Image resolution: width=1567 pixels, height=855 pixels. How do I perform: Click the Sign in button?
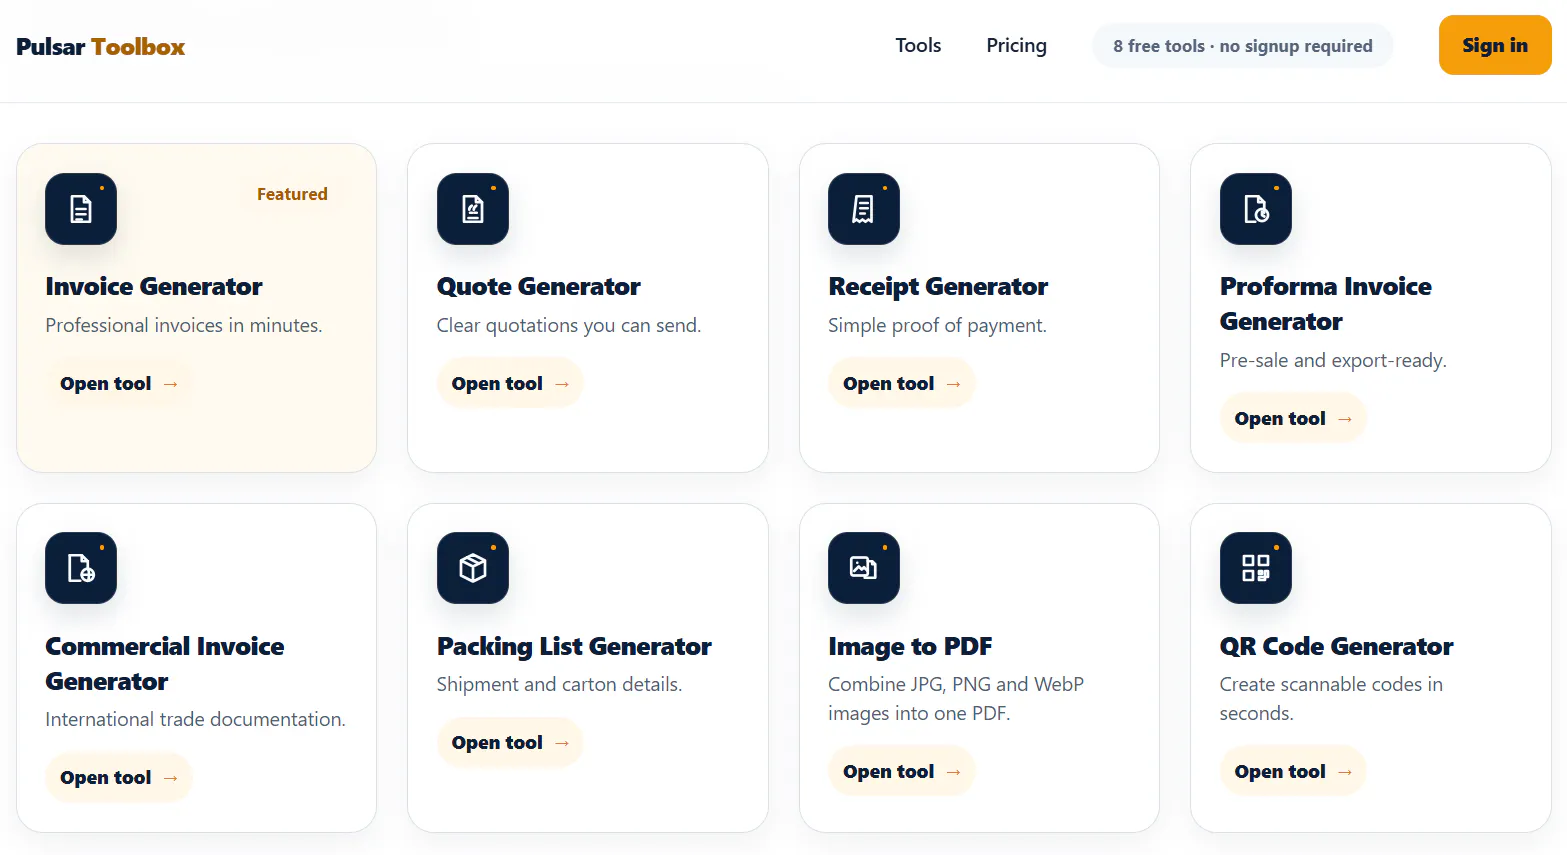pos(1495,45)
